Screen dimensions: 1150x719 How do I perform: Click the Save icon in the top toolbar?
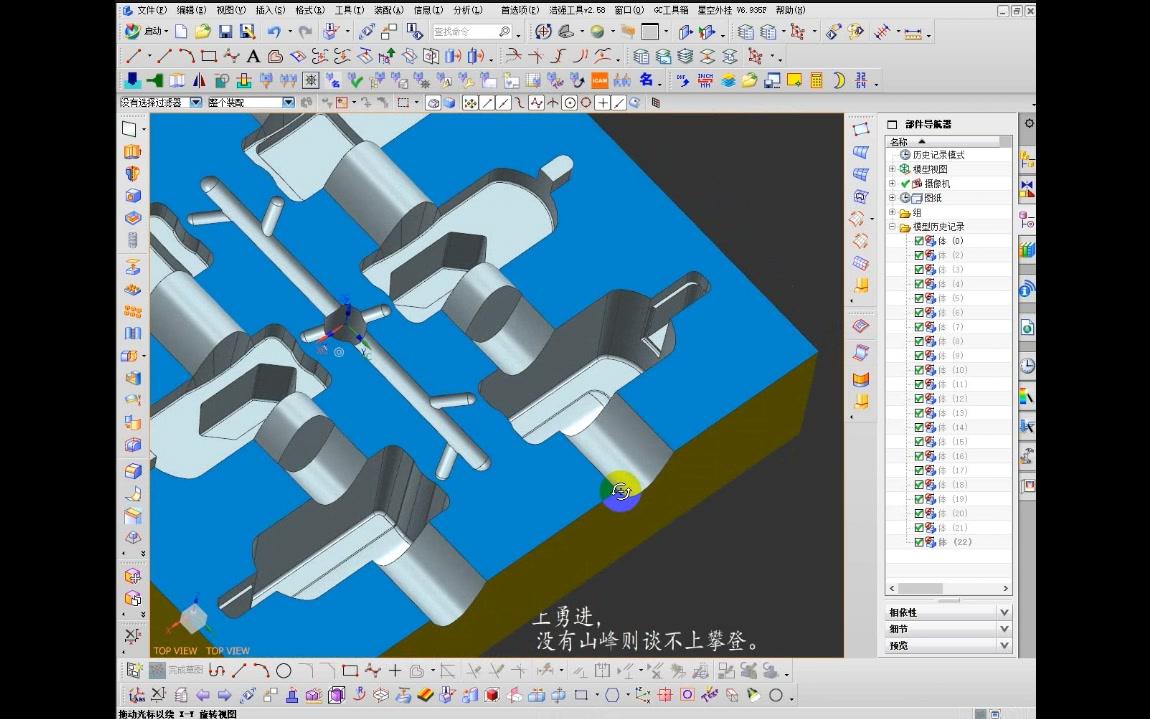[226, 32]
